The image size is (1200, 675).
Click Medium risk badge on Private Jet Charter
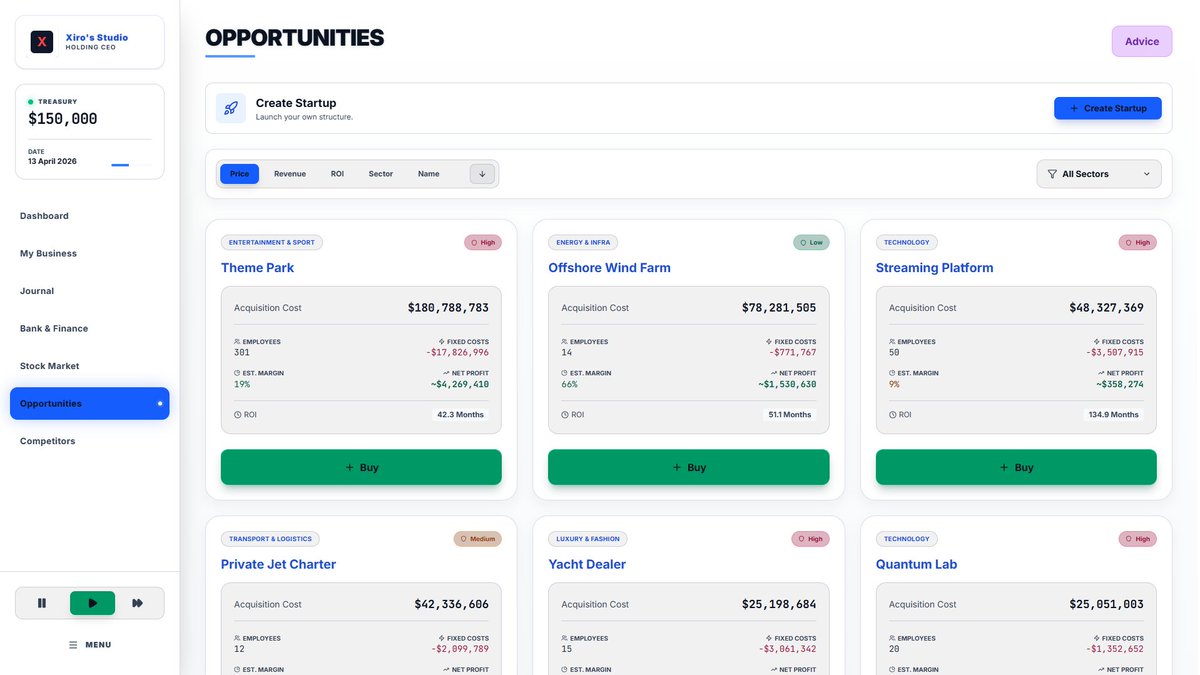click(477, 539)
